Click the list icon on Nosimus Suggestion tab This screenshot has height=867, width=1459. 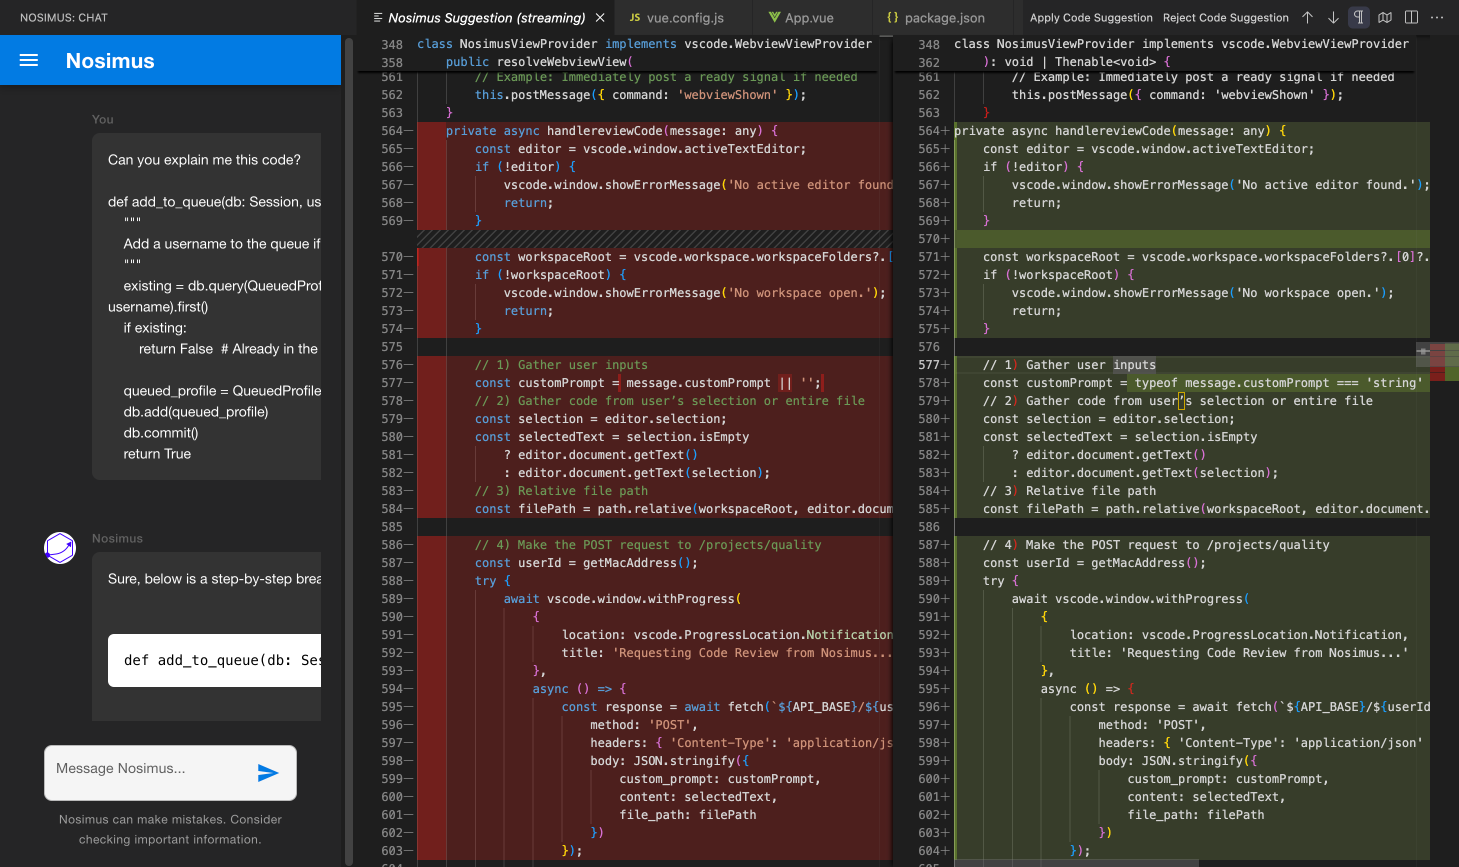pyautogui.click(x=377, y=18)
